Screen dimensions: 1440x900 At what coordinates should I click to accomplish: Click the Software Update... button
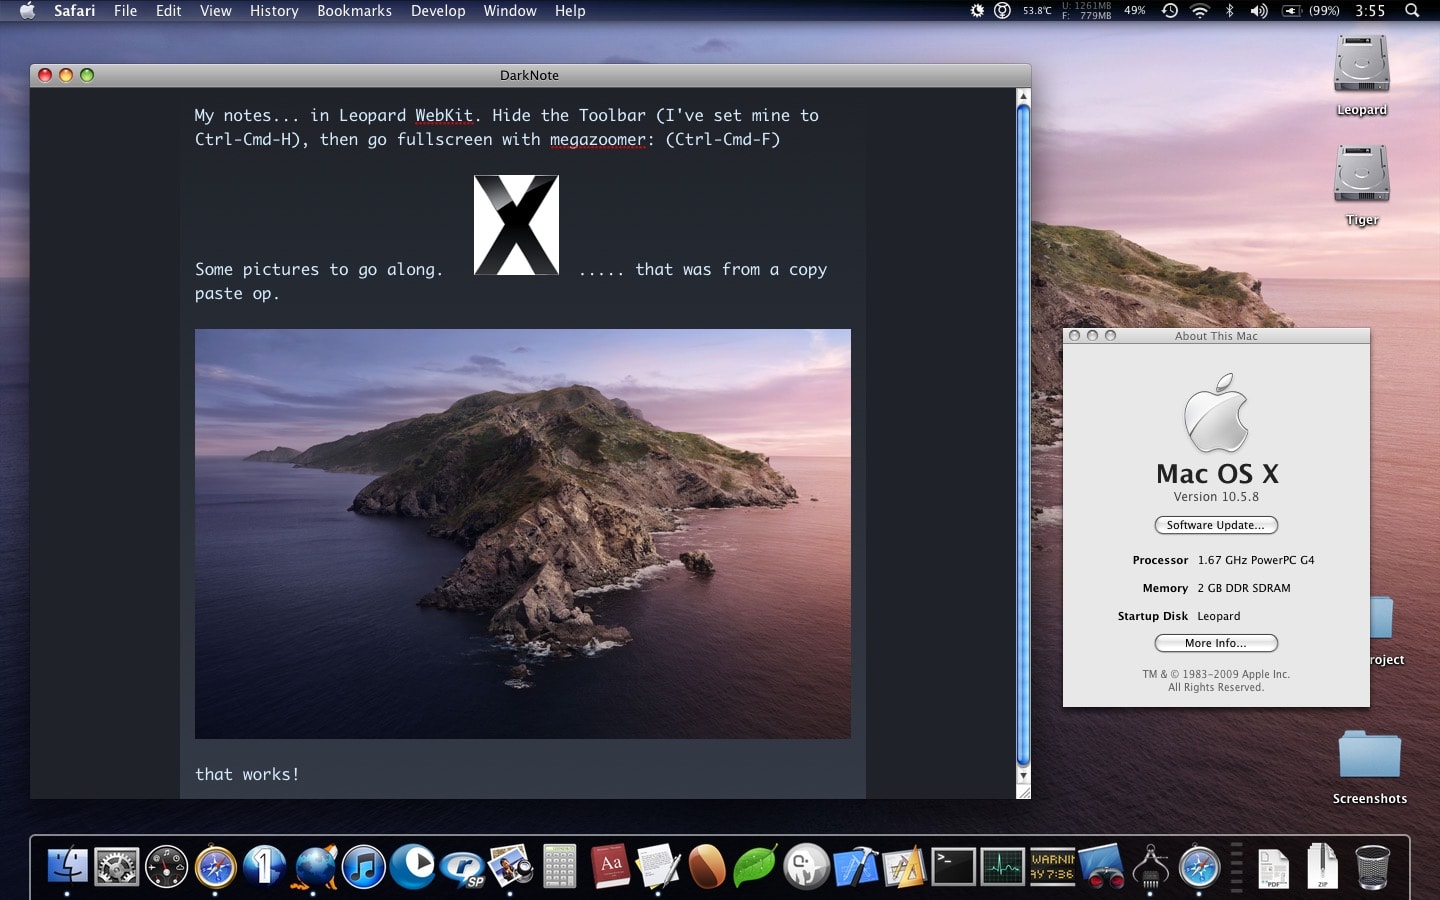click(x=1215, y=525)
